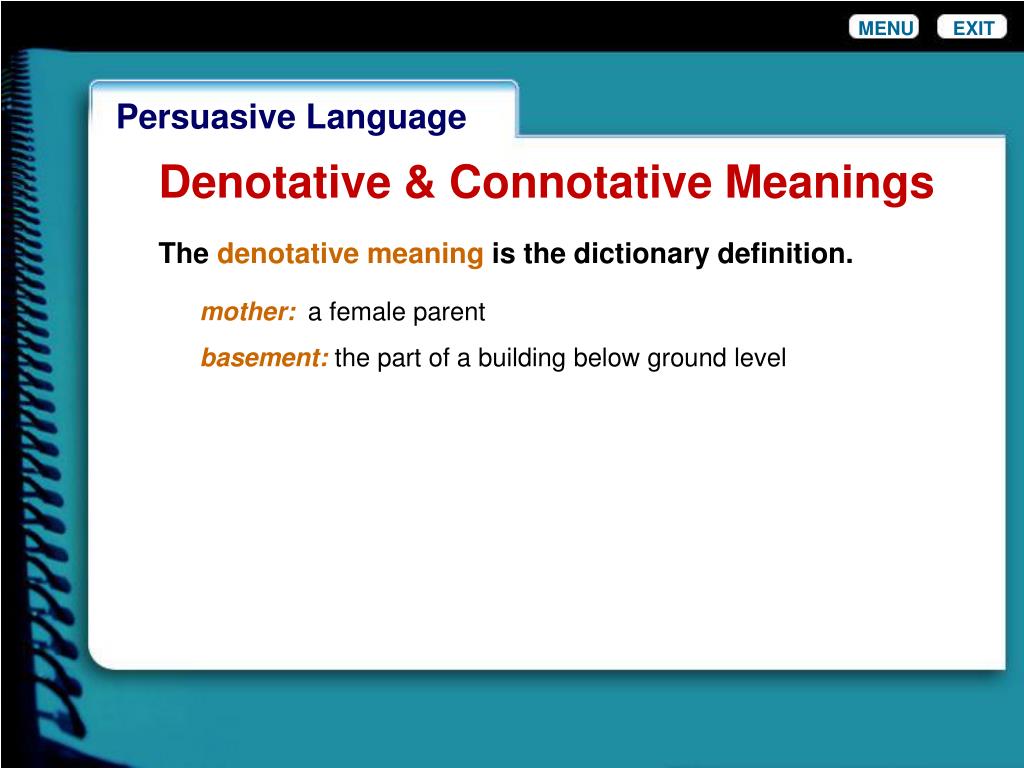Click the word 'basement:' in orange
Viewport: 1024px width, 768px height.
(264, 358)
